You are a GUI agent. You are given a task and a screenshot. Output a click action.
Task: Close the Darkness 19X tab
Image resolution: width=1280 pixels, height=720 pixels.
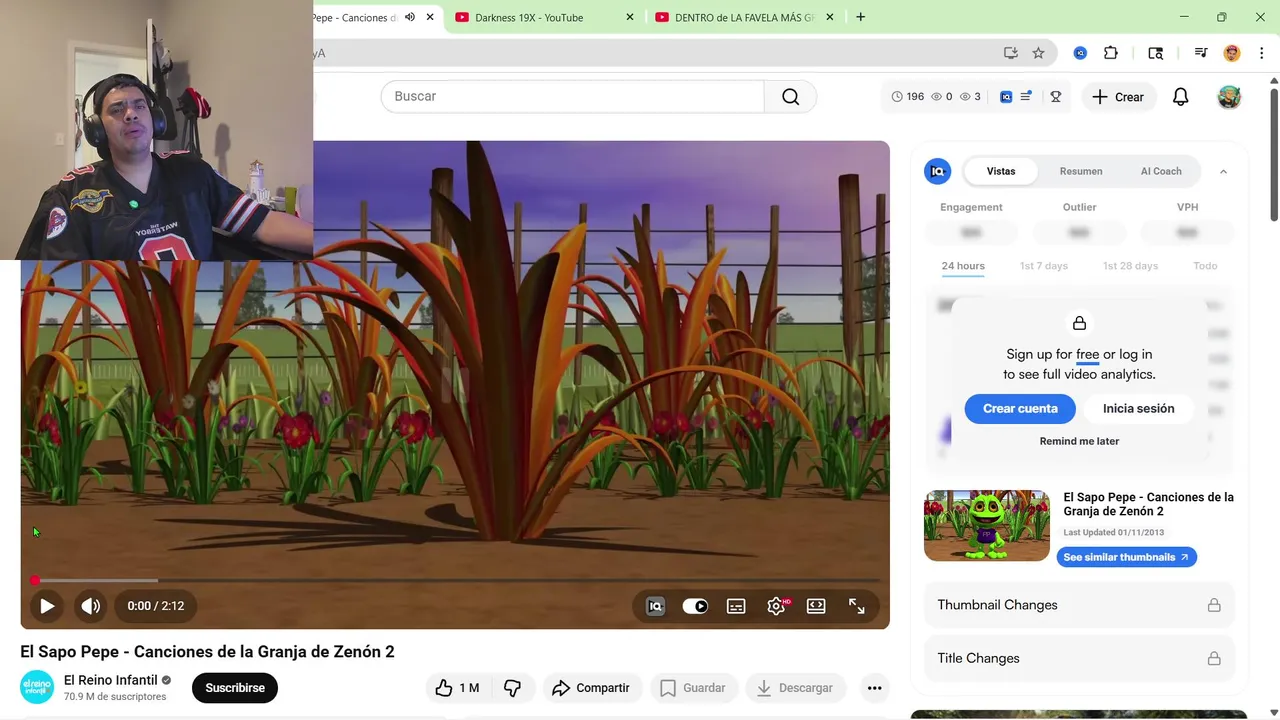[630, 17]
